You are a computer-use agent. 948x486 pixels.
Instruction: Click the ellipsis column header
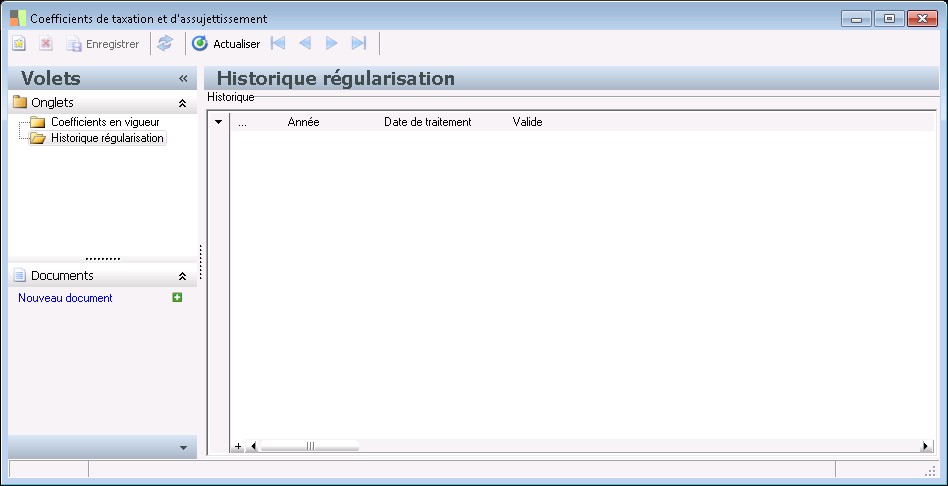(x=242, y=123)
